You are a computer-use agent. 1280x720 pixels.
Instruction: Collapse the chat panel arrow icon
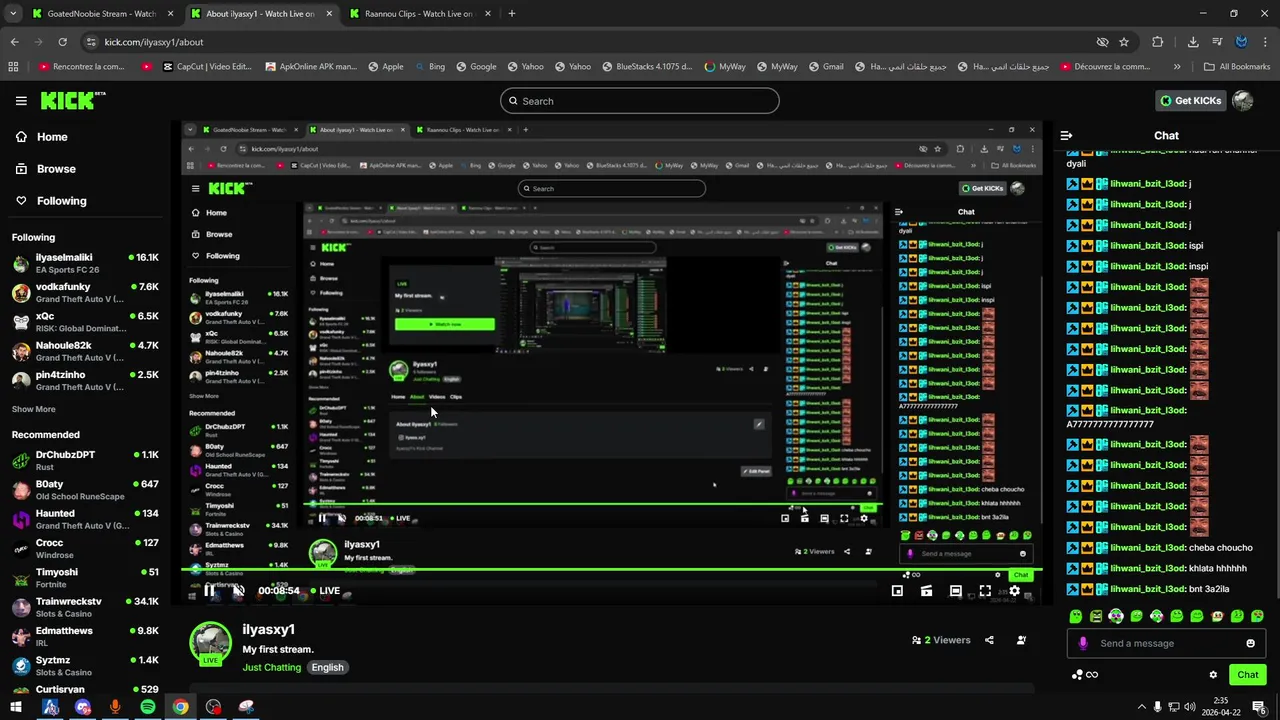point(1066,135)
